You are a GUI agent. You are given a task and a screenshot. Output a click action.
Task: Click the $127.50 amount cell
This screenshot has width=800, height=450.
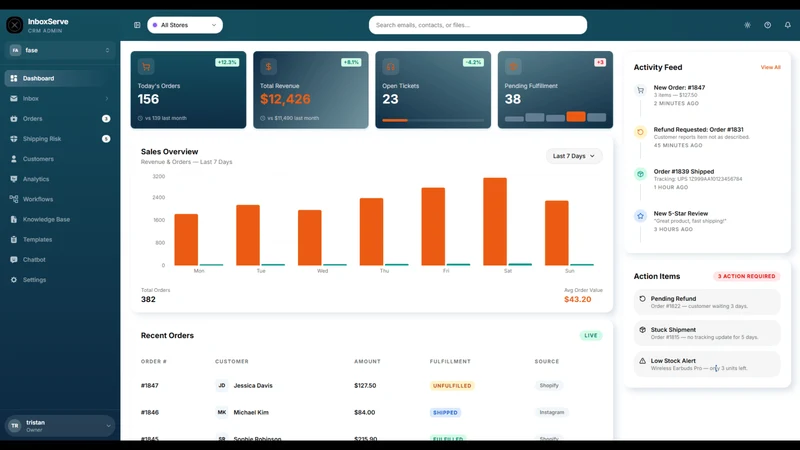365,386
